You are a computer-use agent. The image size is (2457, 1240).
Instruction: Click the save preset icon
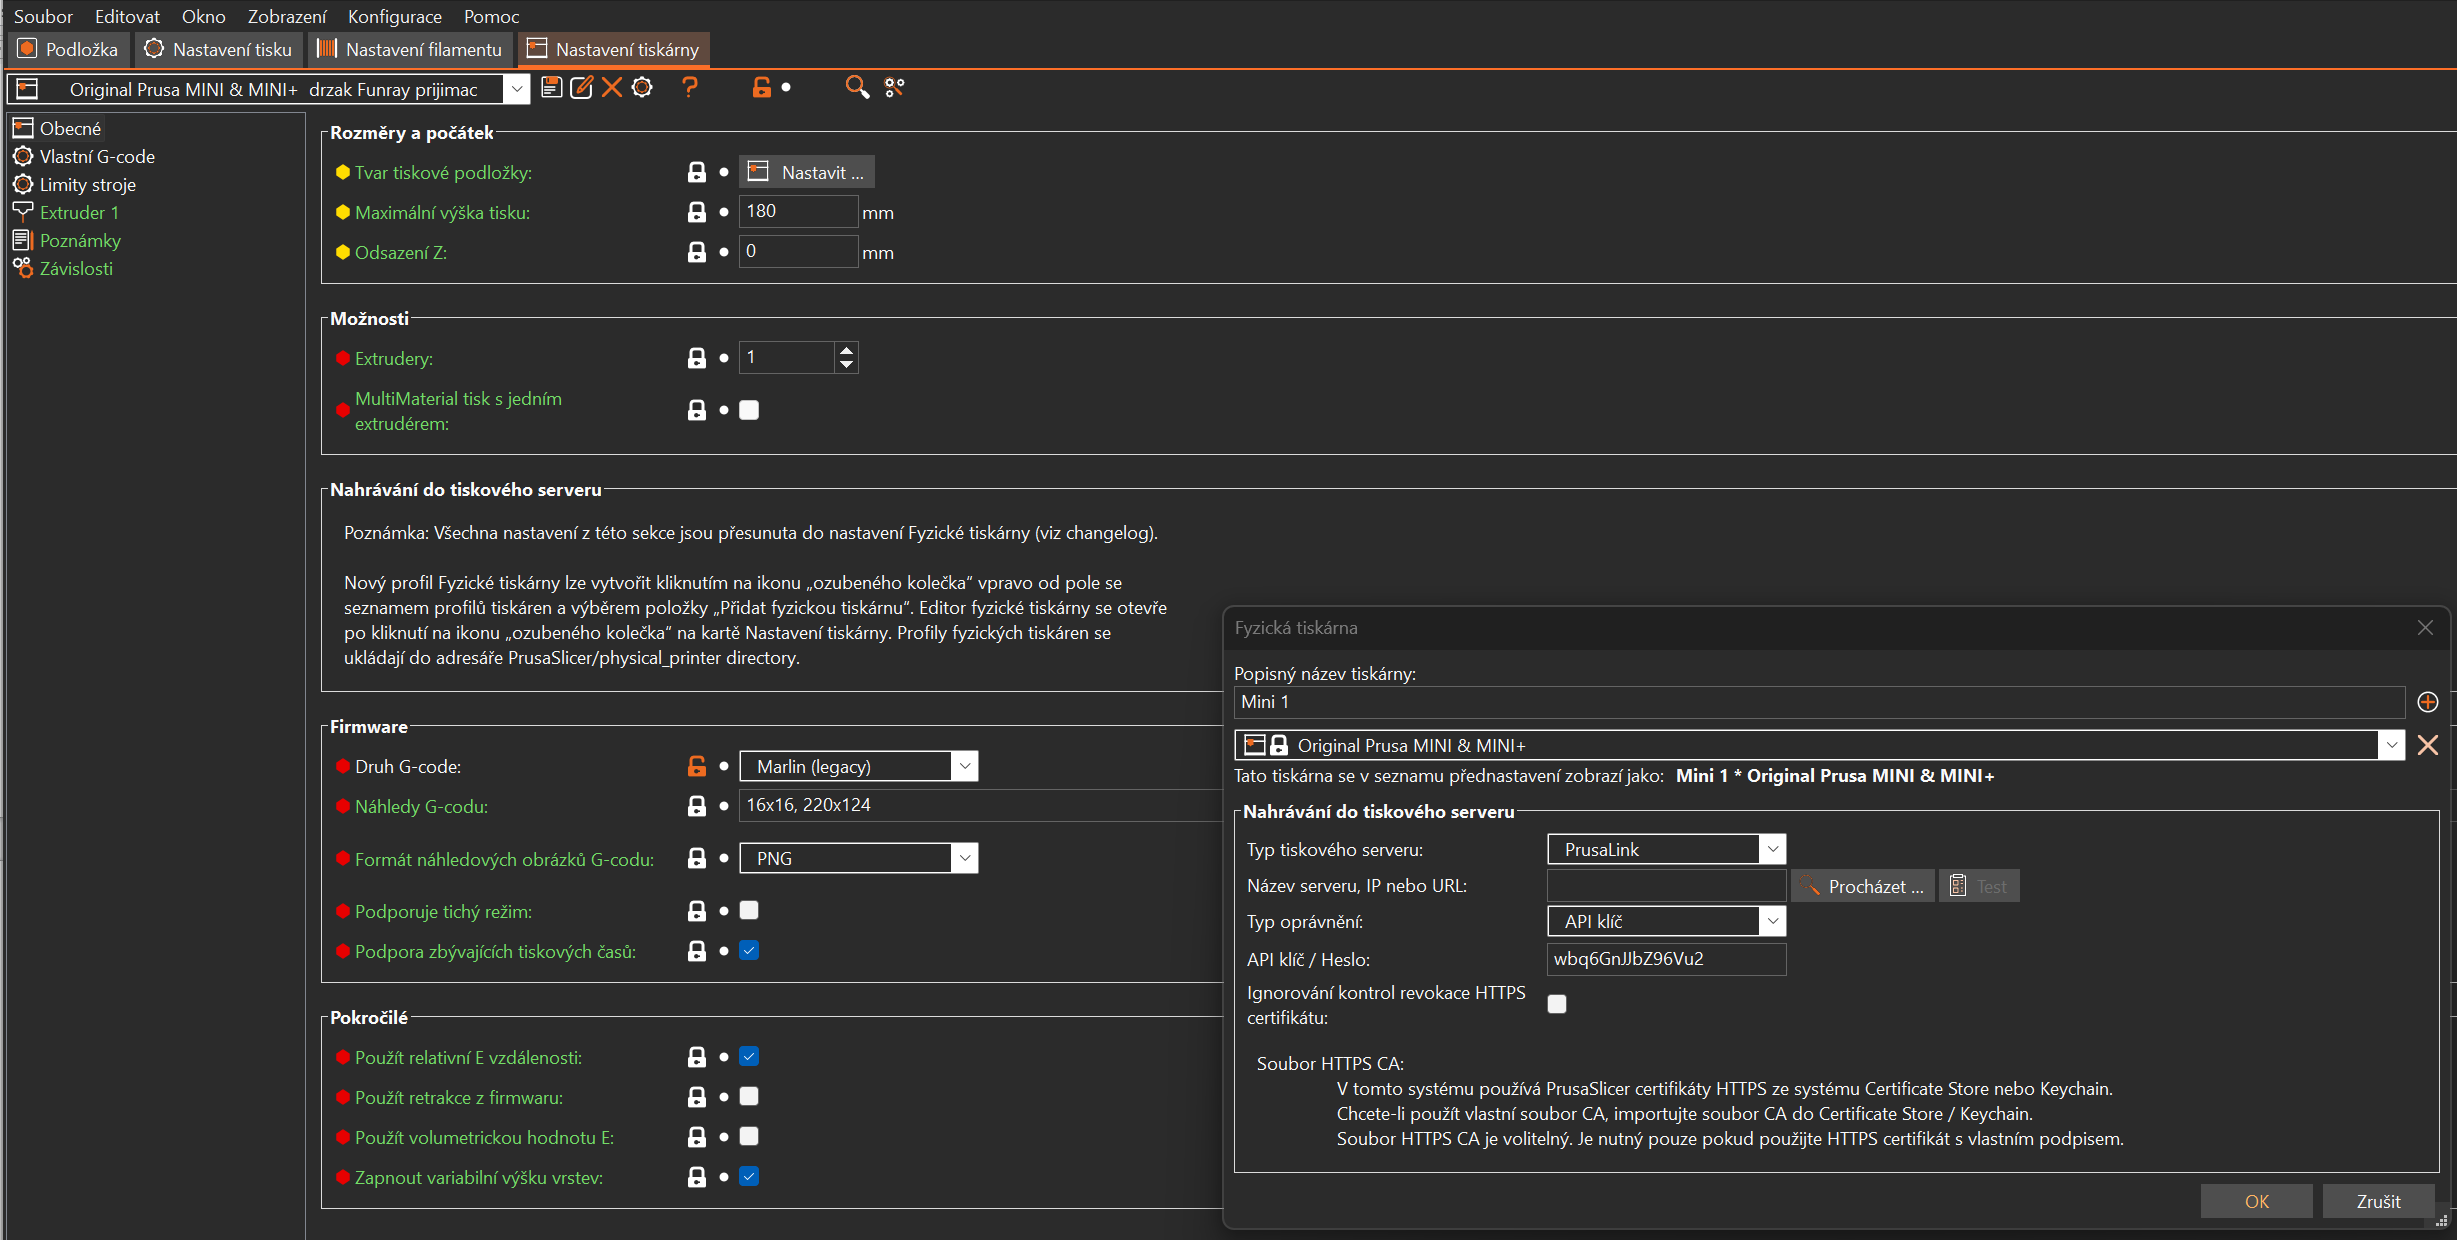tap(551, 88)
